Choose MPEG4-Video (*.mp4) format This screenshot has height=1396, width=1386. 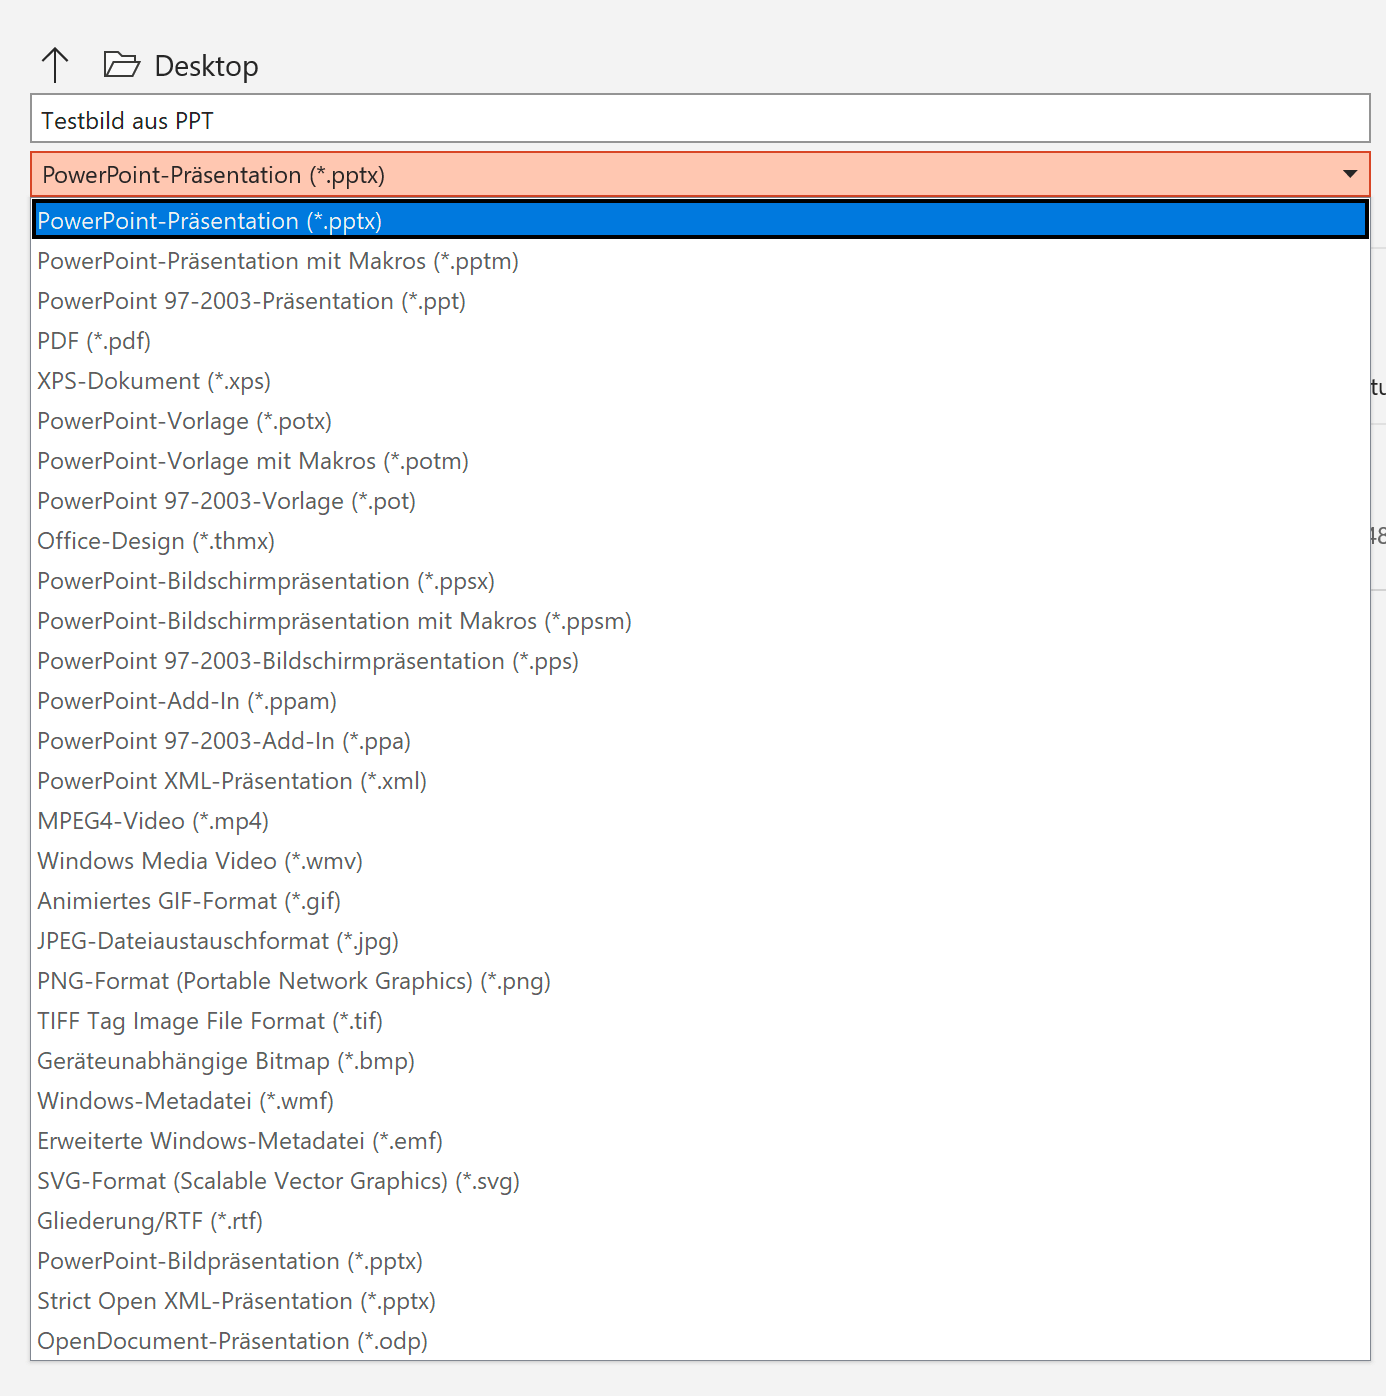700,821
